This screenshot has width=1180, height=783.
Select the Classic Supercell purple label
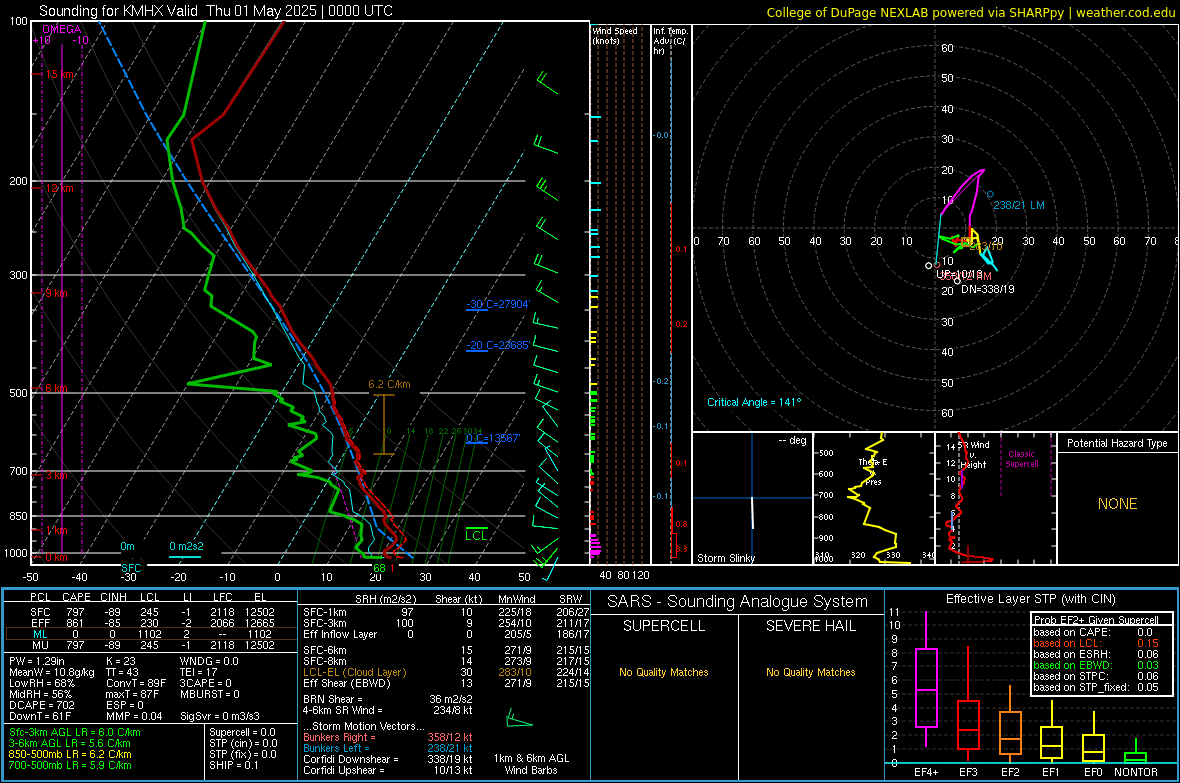point(1021,459)
